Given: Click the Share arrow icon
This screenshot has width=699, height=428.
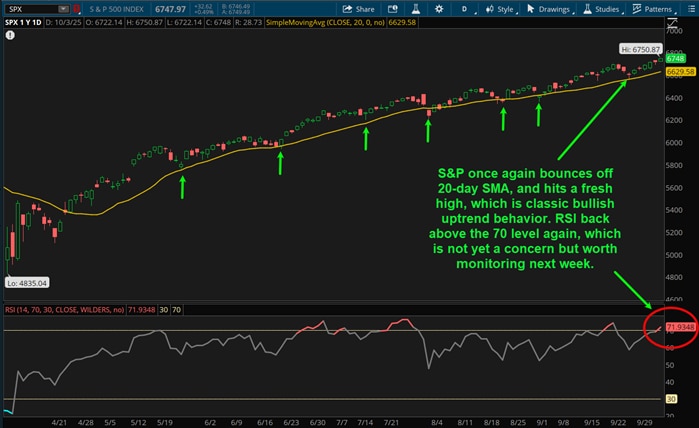Looking at the screenshot, I should click(343, 9).
